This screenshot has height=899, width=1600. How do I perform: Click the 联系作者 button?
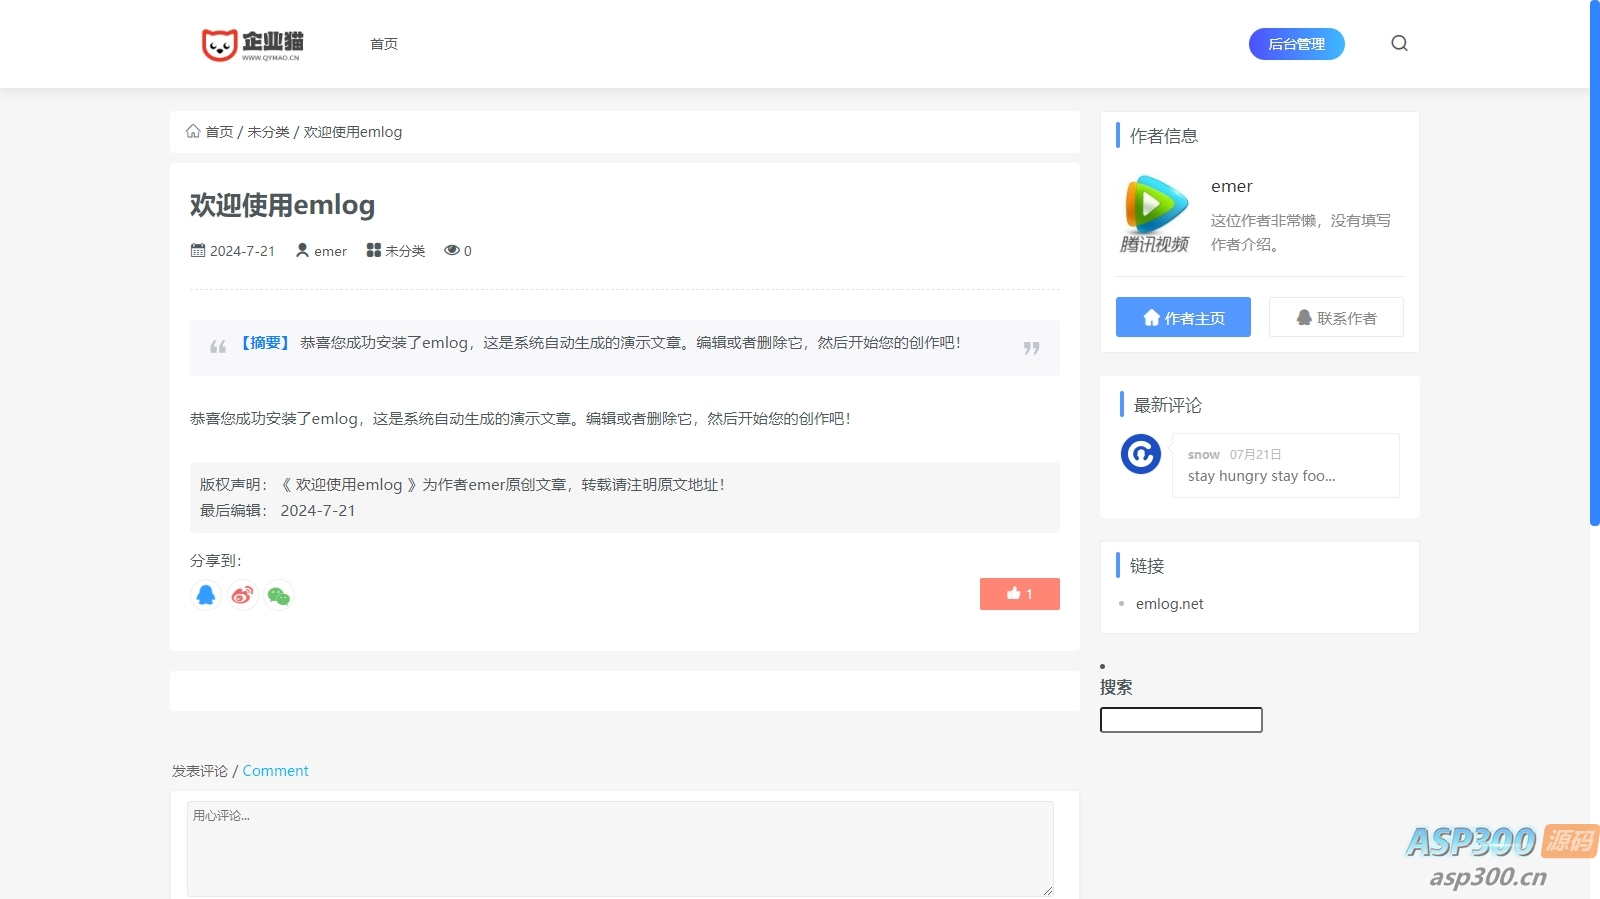(1336, 317)
